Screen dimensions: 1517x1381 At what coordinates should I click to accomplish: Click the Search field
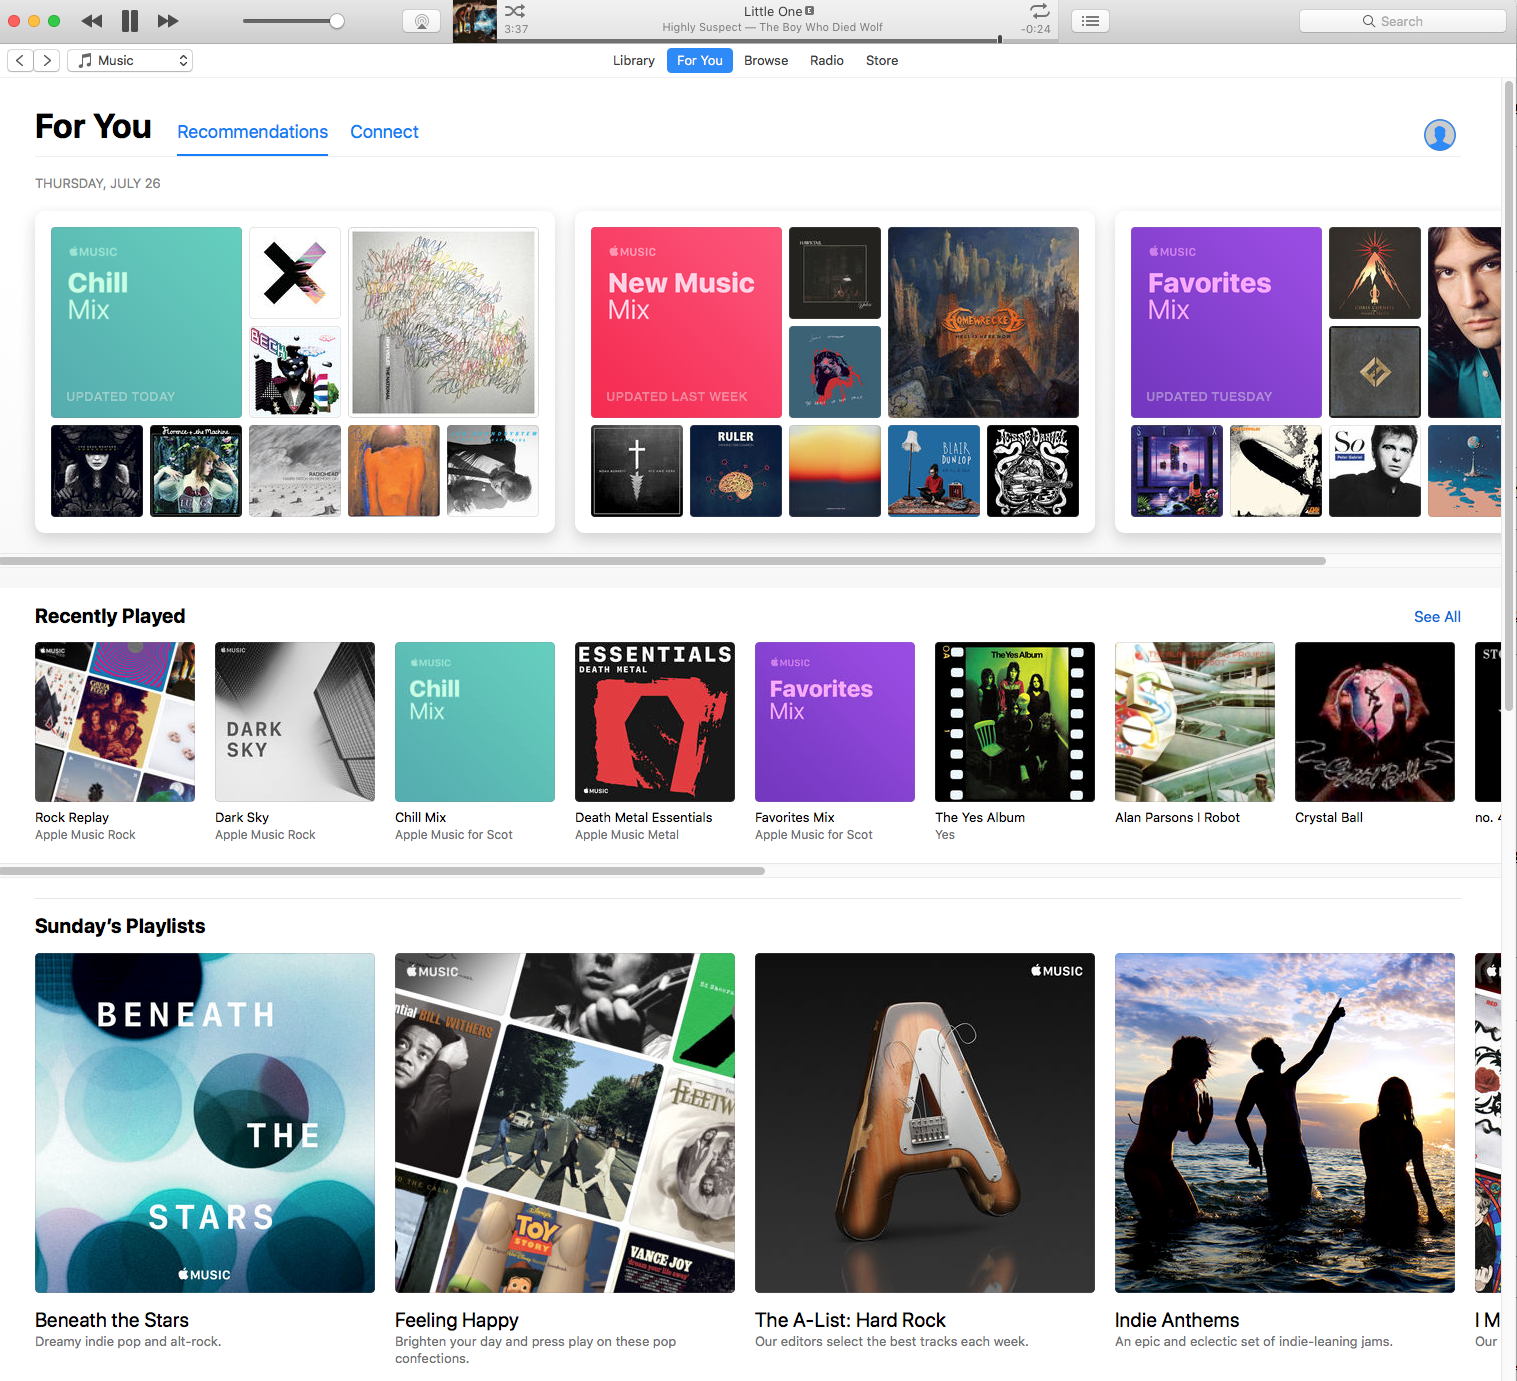[x=1402, y=21]
